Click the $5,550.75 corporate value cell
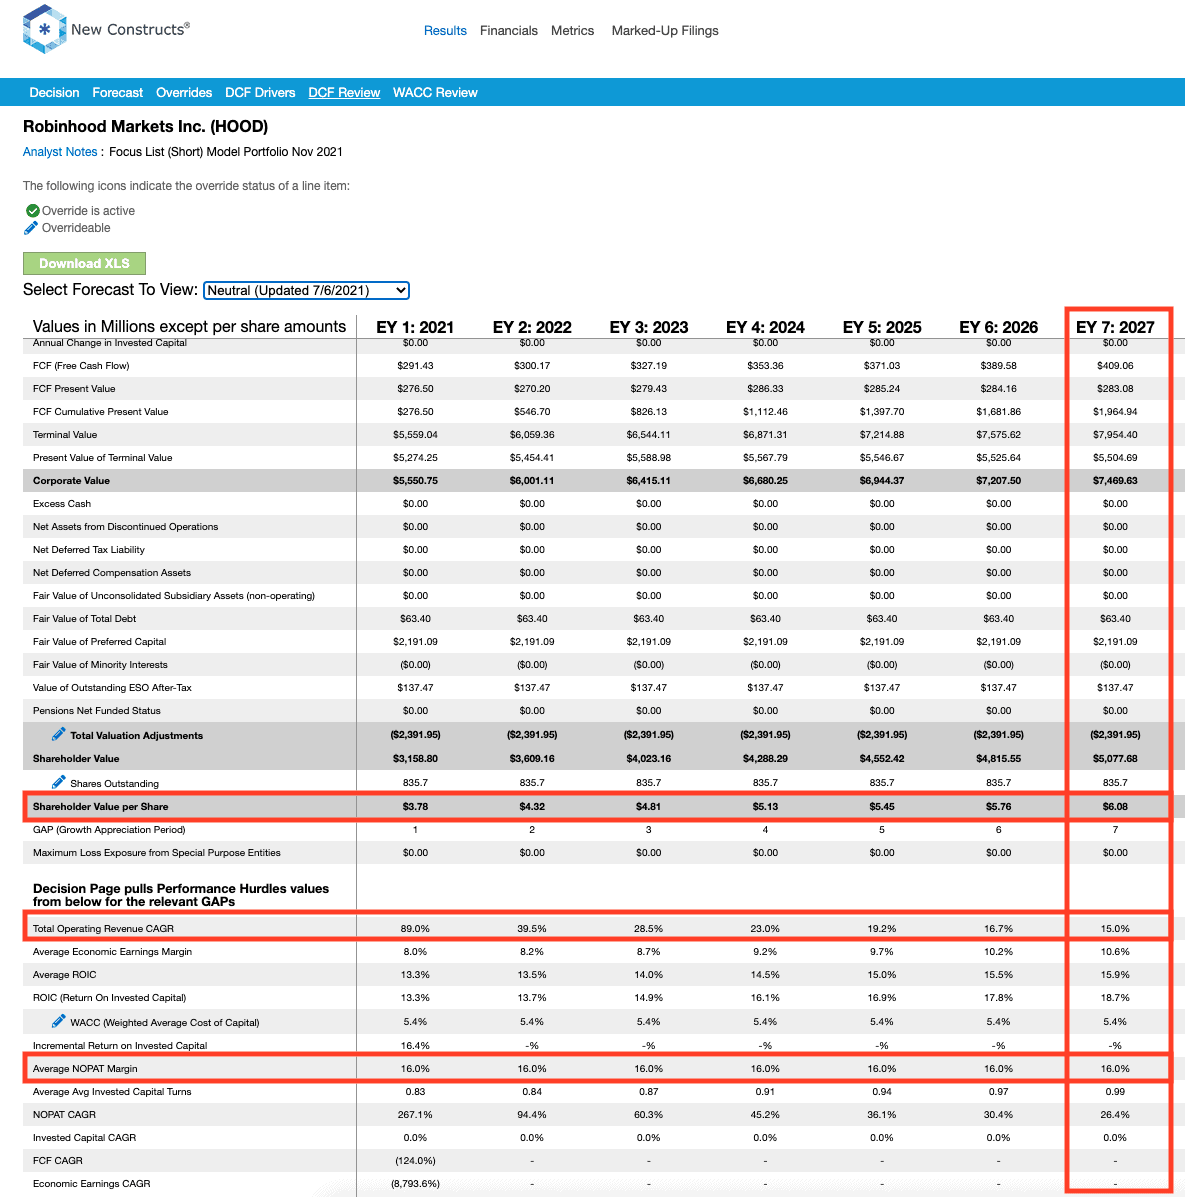The image size is (1185, 1197). [x=415, y=480]
